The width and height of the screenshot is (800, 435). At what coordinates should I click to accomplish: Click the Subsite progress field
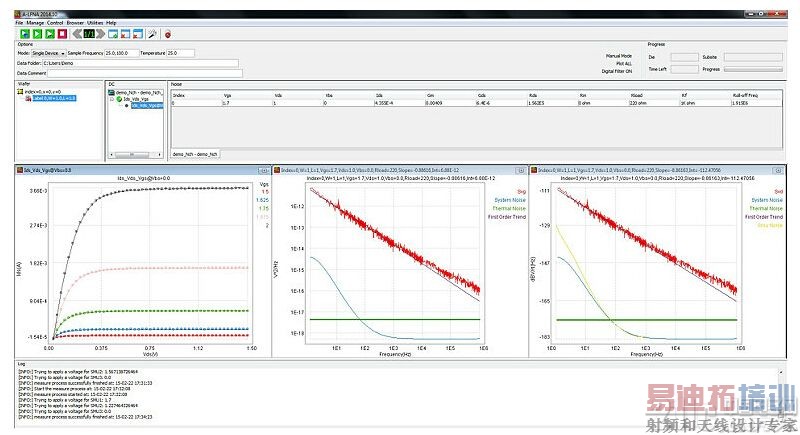pyautogui.click(x=753, y=57)
